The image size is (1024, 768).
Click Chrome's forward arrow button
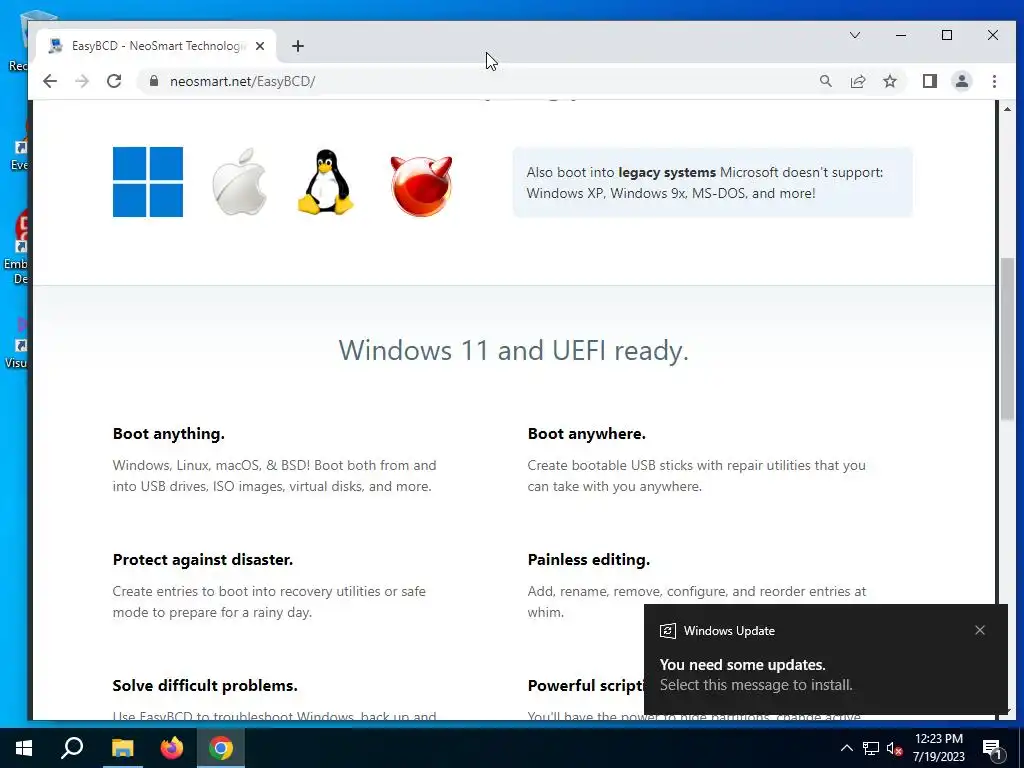(82, 81)
